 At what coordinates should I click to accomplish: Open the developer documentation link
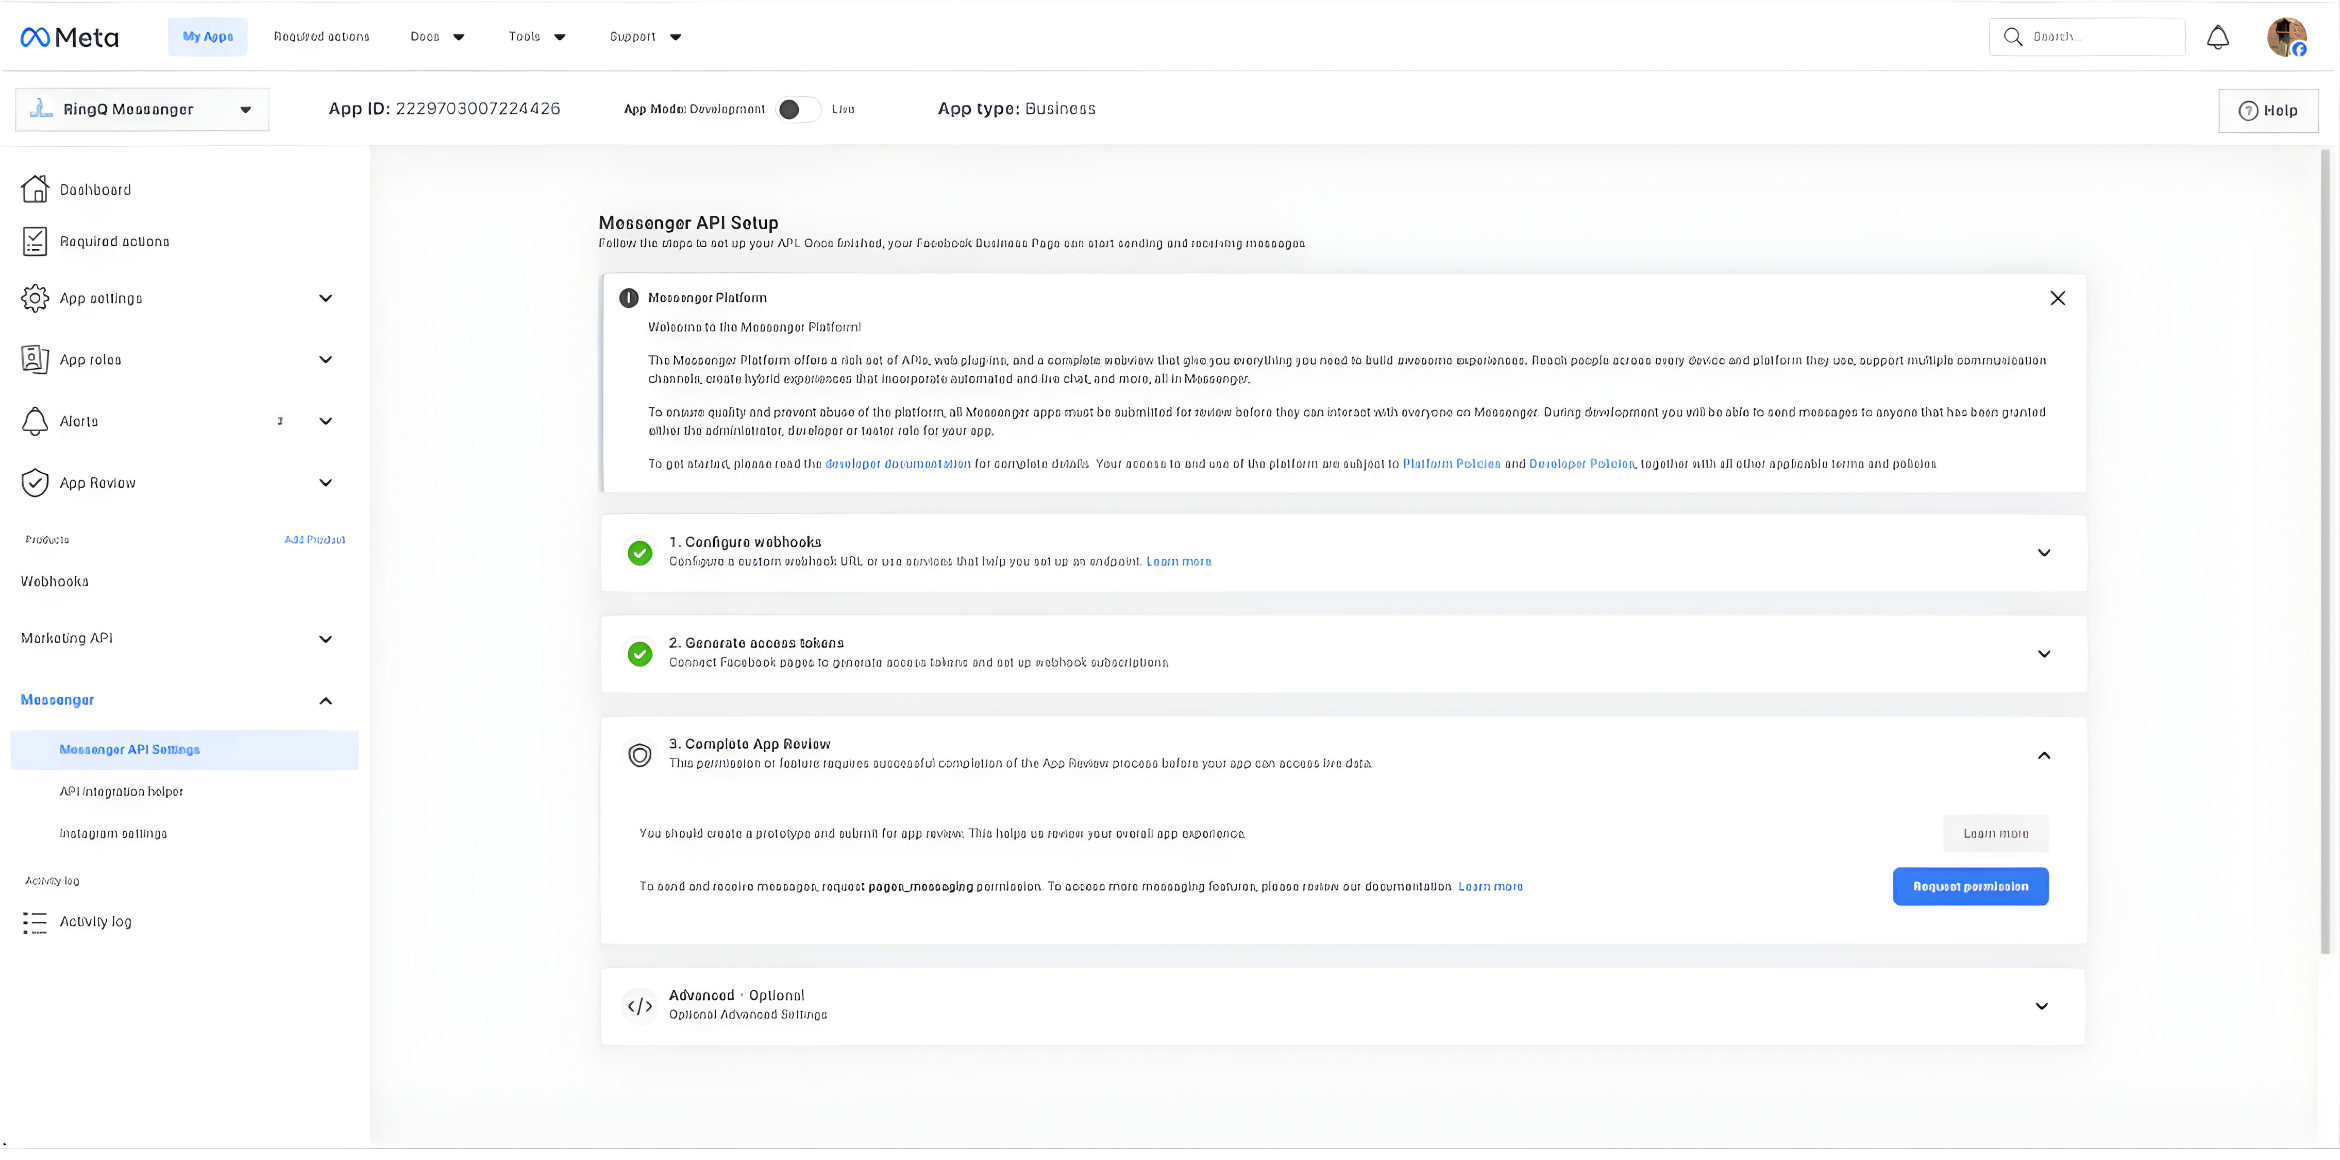coord(897,463)
